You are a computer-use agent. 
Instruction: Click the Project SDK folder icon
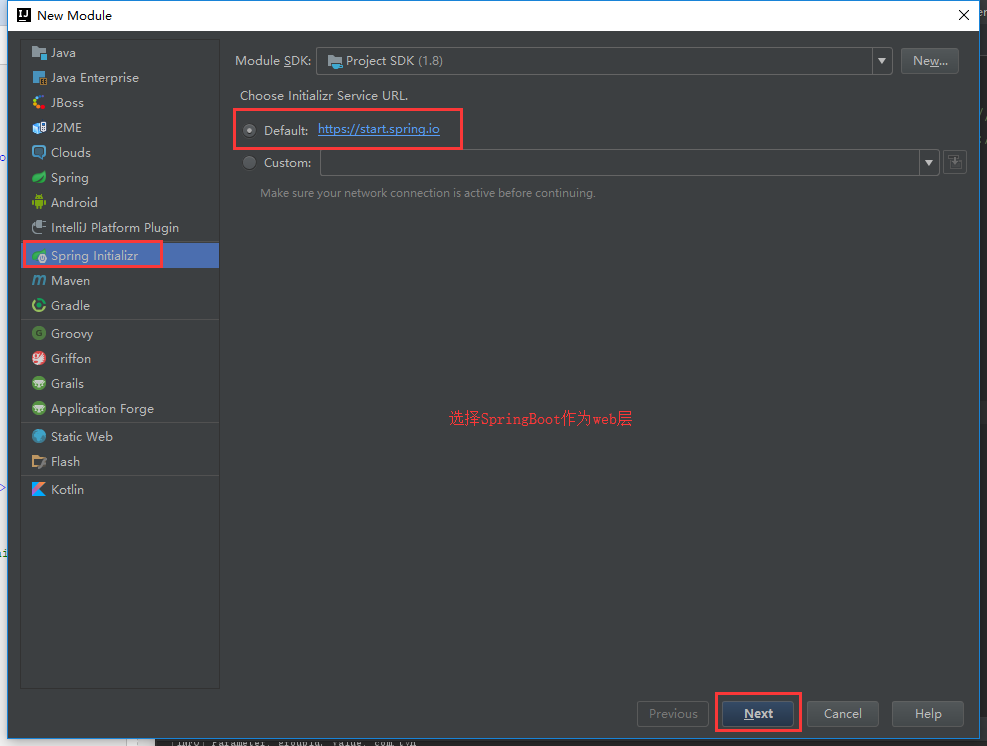click(x=335, y=61)
